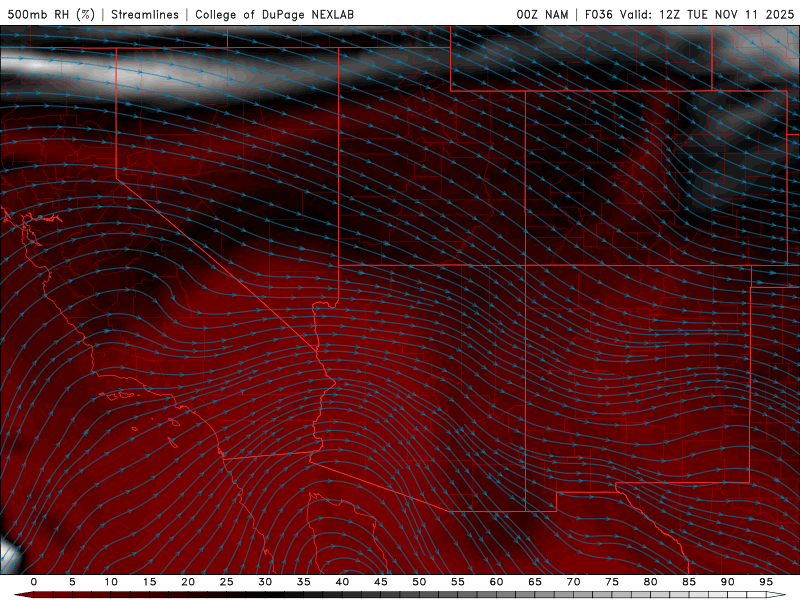Click the color scale label "90"
The height and width of the screenshot is (600, 800).
(727, 582)
